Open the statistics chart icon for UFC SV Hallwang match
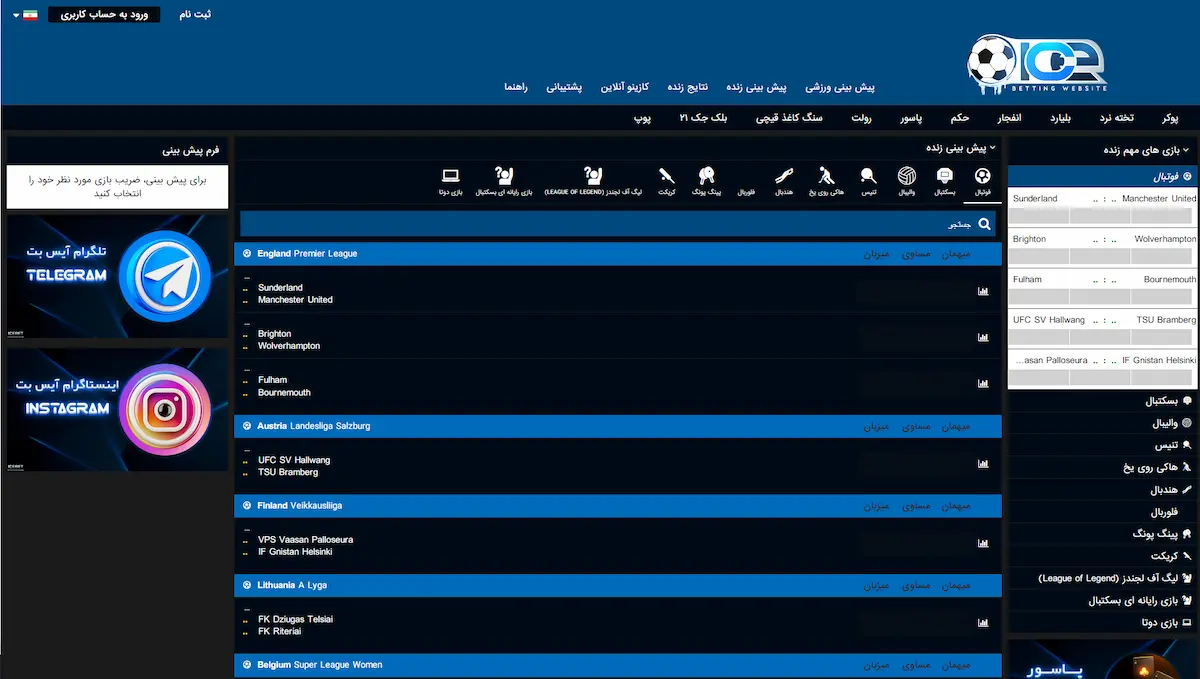 983,464
